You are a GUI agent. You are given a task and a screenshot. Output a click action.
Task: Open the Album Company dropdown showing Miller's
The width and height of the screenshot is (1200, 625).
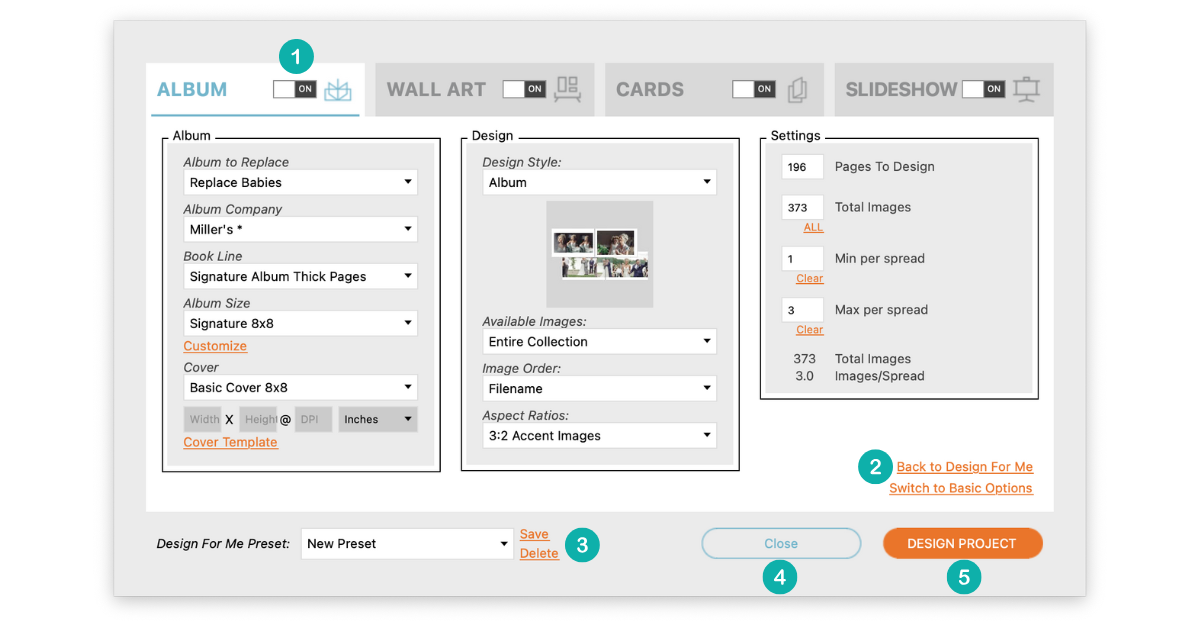(301, 229)
